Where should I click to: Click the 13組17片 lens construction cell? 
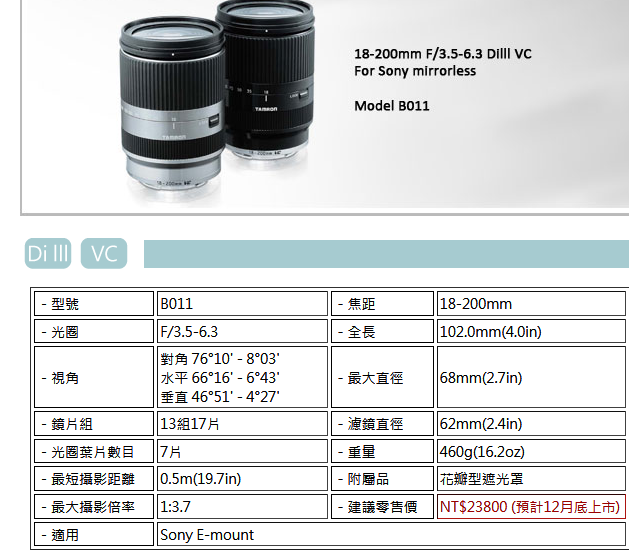[x=242, y=423]
